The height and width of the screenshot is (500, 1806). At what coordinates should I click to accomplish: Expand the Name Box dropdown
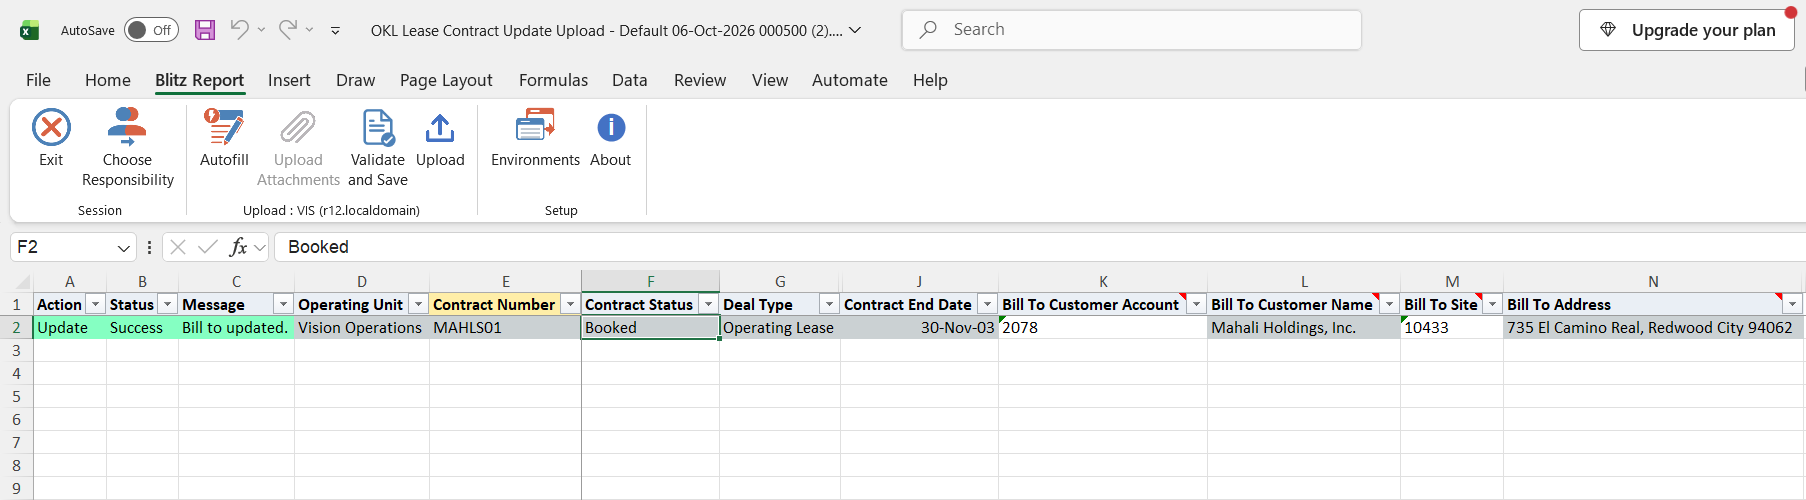[x=124, y=247]
